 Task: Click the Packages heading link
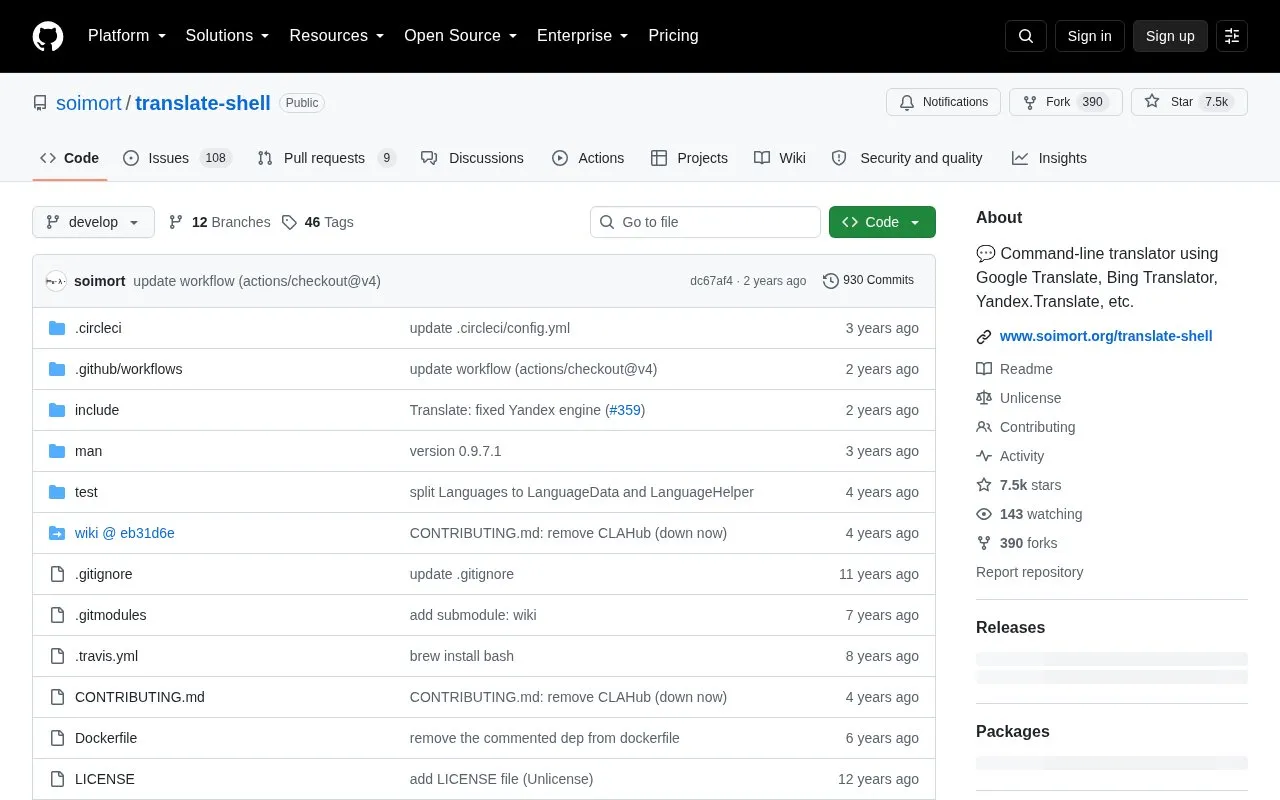point(1013,732)
